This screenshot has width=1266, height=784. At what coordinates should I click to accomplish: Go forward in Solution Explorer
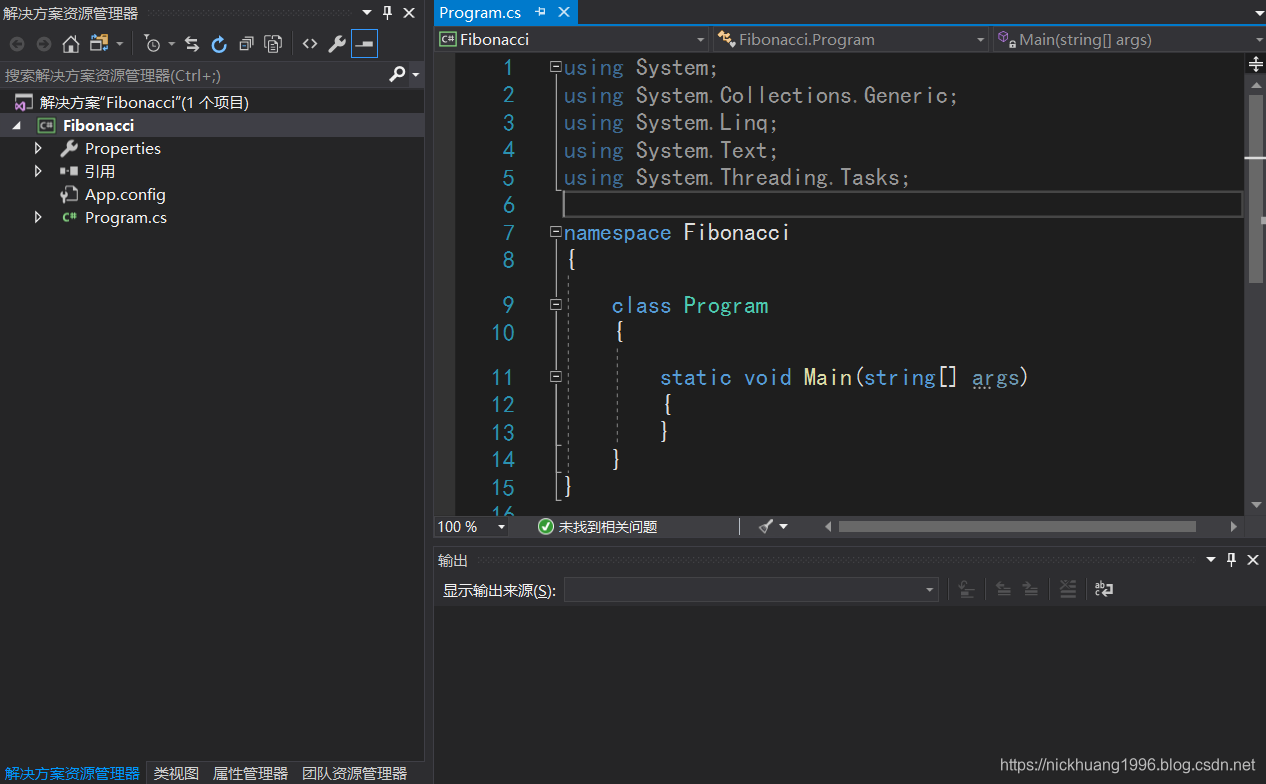coord(43,44)
